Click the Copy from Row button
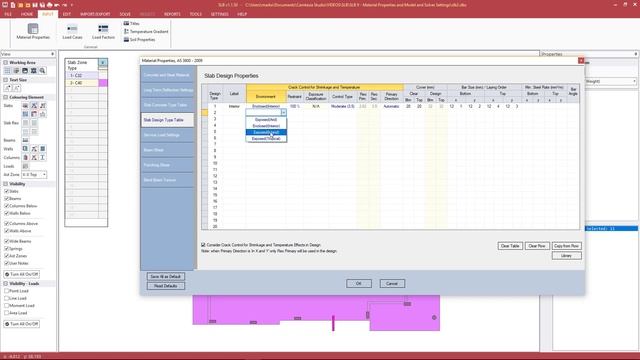Viewport: 640px width, 360px height. tap(567, 246)
